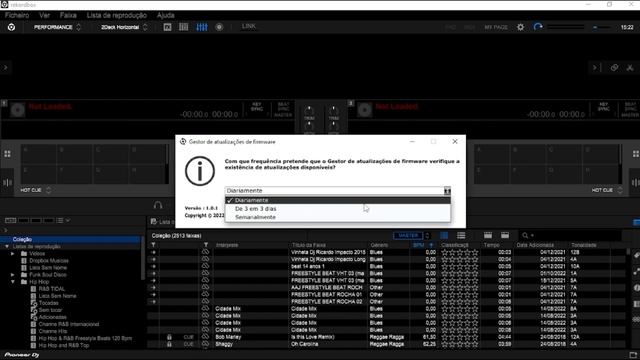Switch to blue artwork grid view icon

click(x=444, y=236)
